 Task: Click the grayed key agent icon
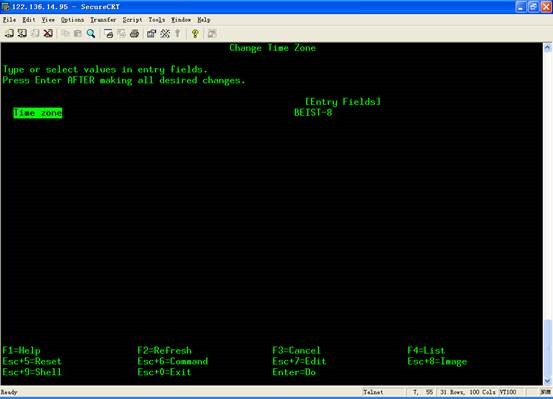178,34
